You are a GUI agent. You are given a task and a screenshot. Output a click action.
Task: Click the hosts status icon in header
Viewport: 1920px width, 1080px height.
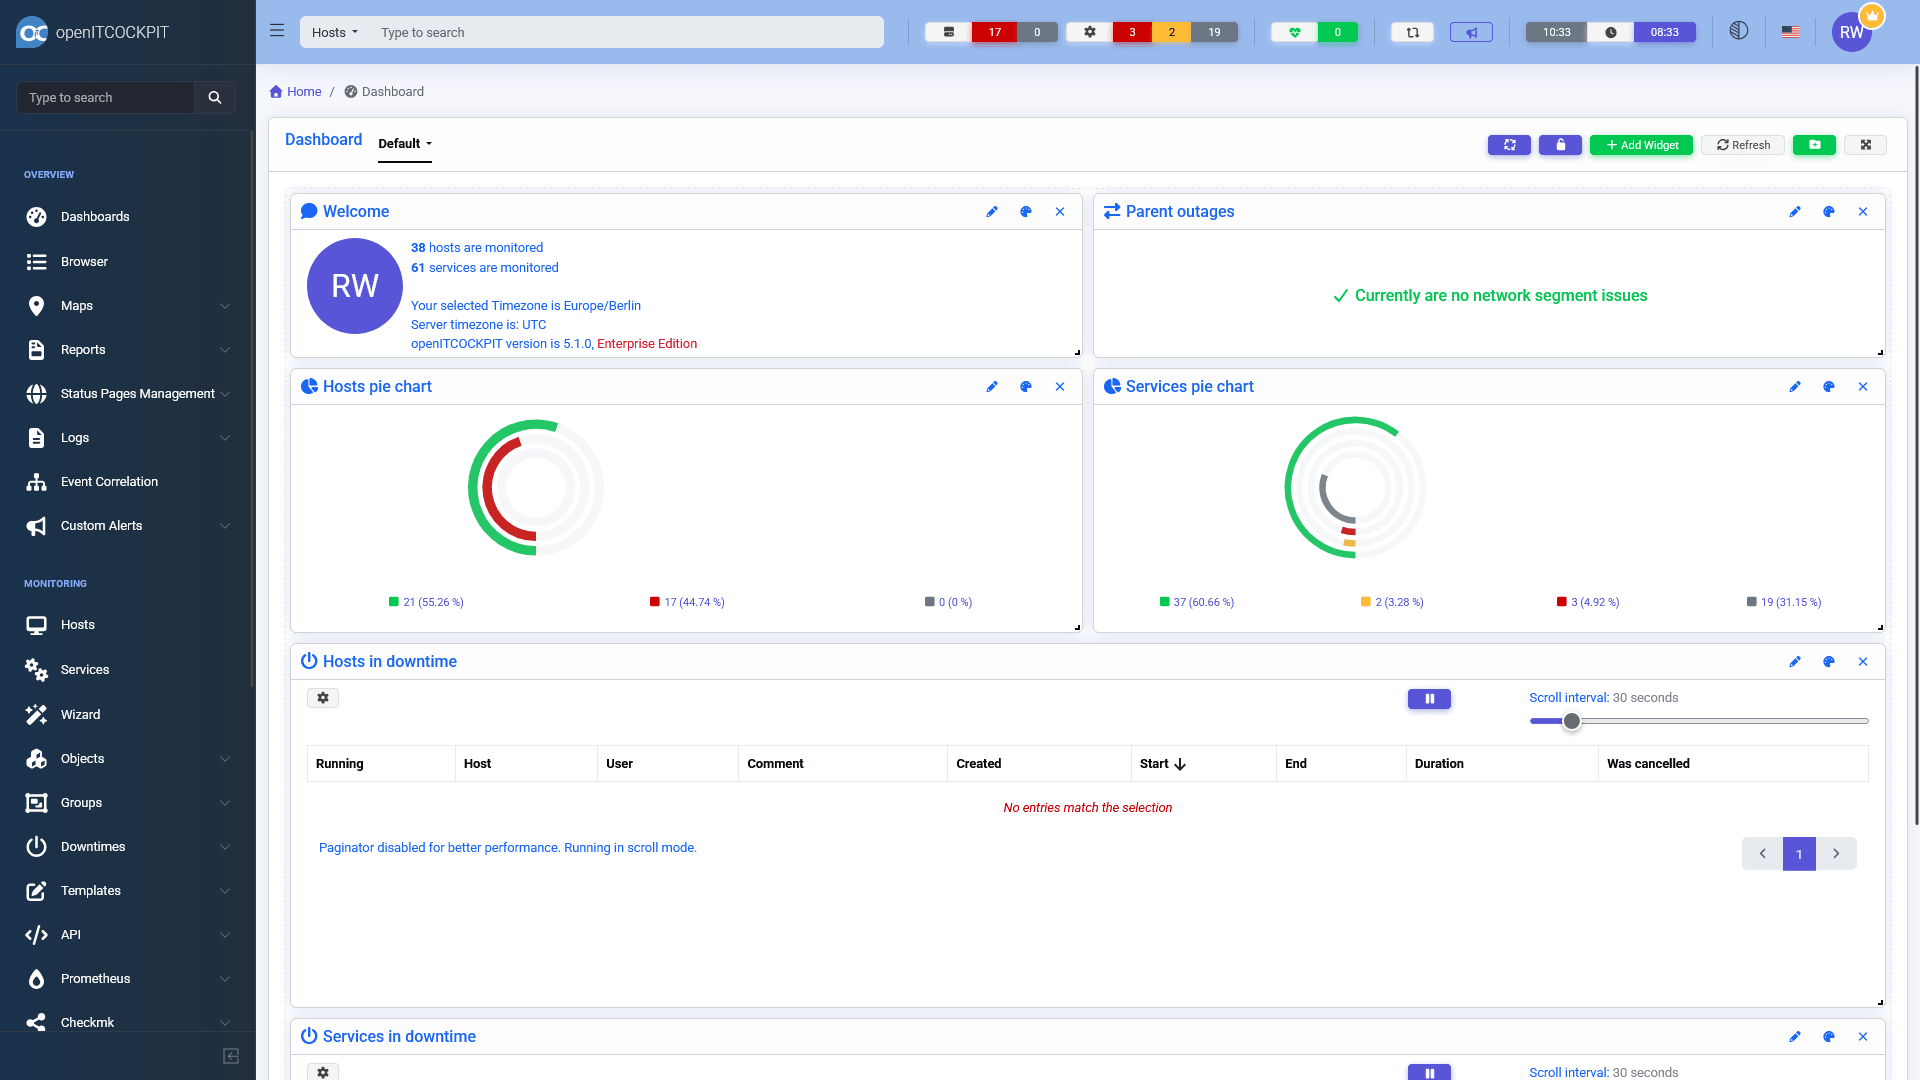(949, 32)
